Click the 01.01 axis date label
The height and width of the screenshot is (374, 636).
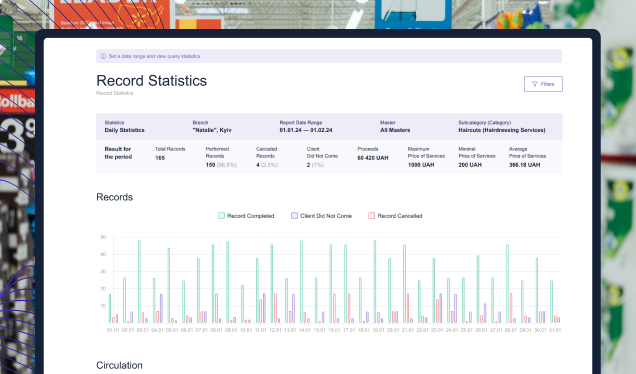click(113, 330)
